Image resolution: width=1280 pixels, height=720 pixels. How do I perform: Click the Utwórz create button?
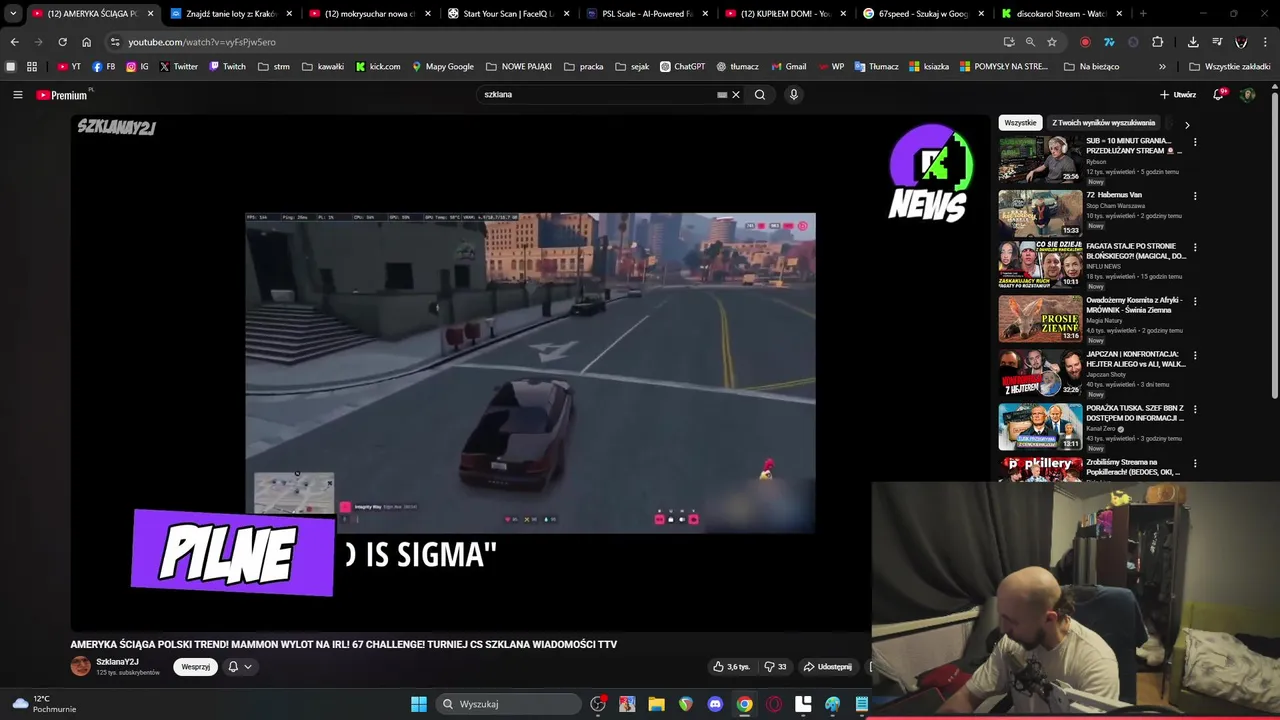[x=1178, y=95]
